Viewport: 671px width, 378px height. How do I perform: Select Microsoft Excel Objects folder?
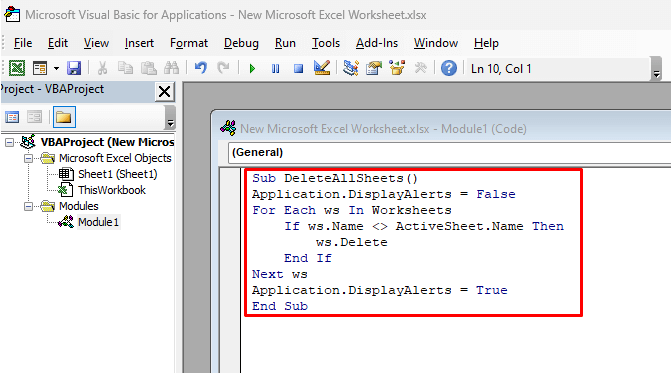(x=115, y=158)
